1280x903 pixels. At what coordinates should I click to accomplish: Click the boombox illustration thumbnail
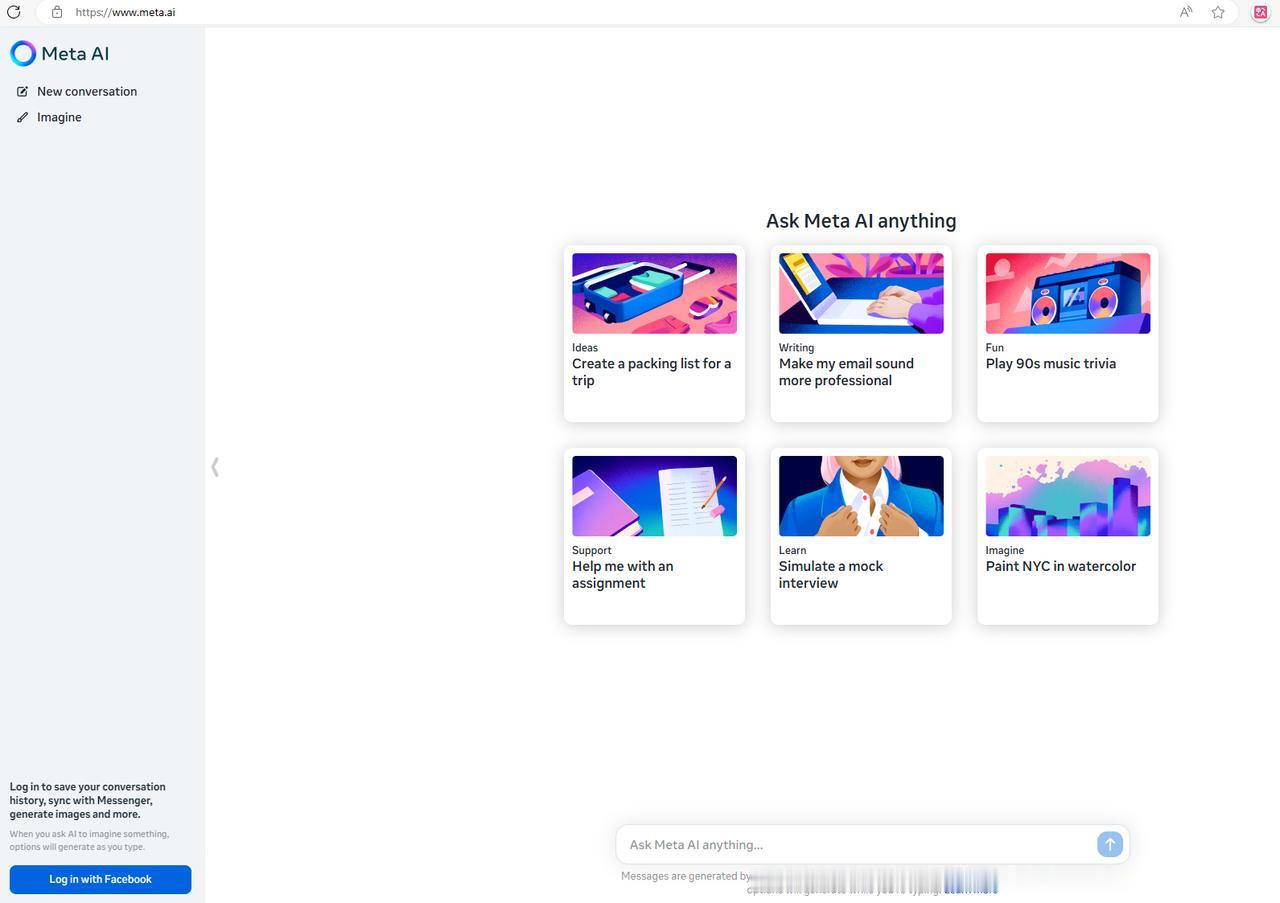click(1068, 293)
